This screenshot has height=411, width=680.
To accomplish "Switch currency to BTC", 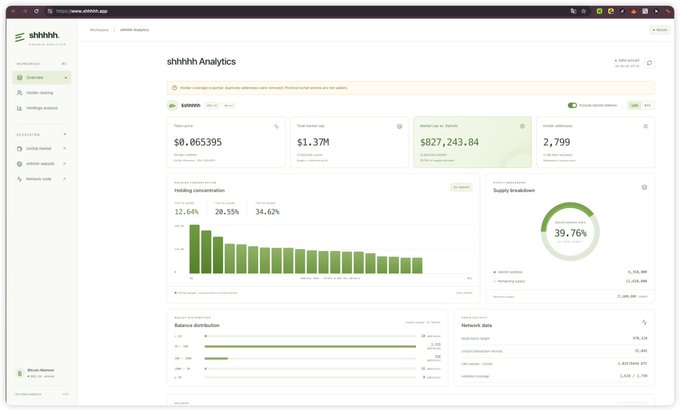I will tap(647, 105).
